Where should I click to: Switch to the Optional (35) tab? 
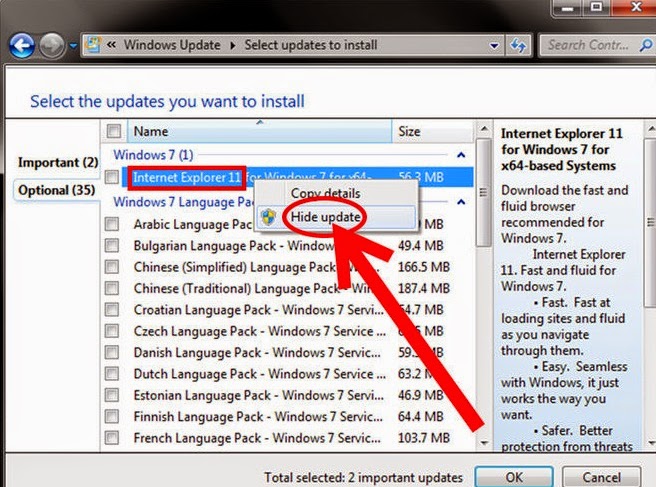pyautogui.click(x=57, y=190)
